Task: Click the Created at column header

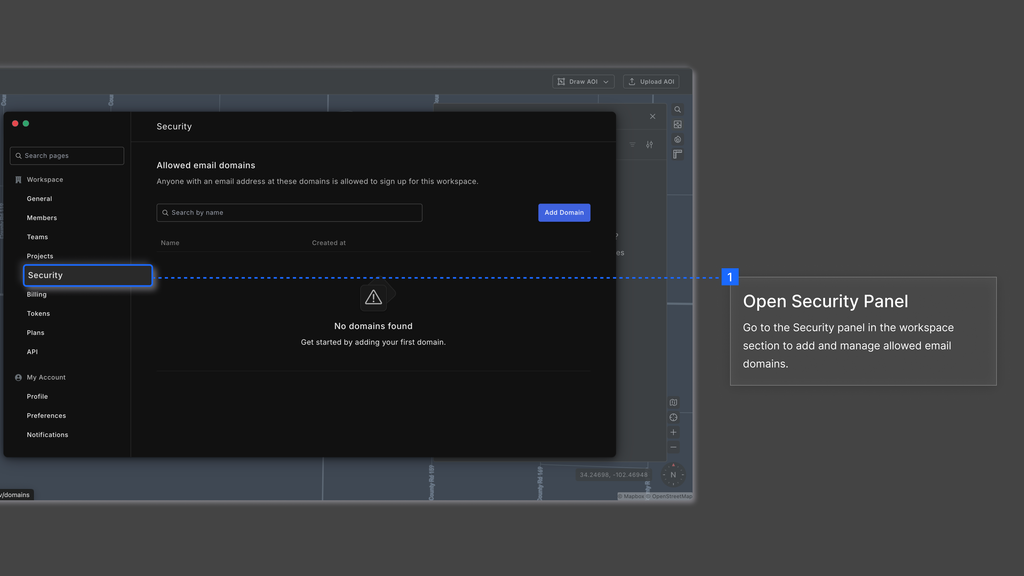Action: pos(328,243)
